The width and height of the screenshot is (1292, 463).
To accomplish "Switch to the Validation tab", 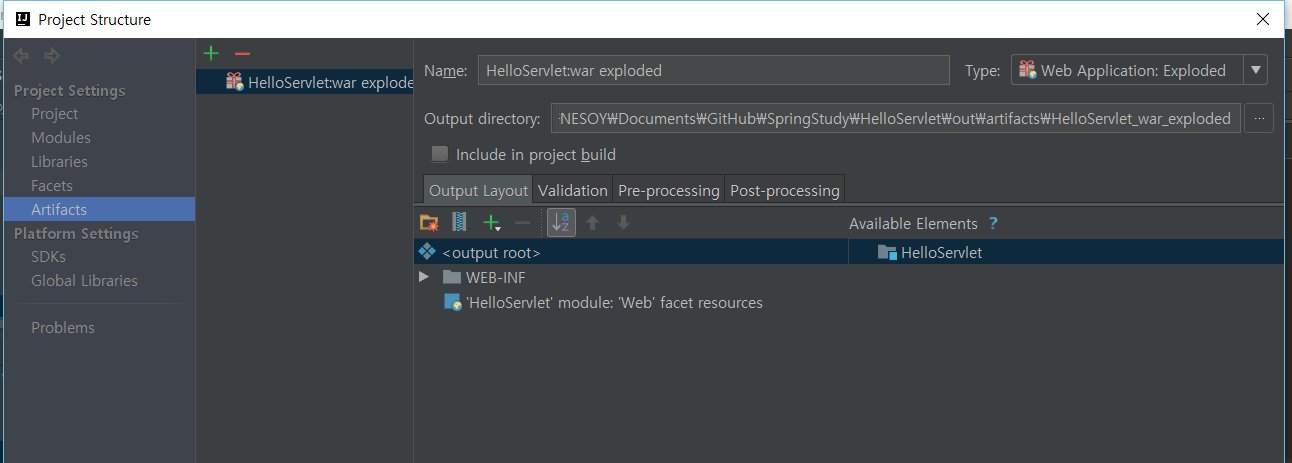I will [x=573, y=190].
